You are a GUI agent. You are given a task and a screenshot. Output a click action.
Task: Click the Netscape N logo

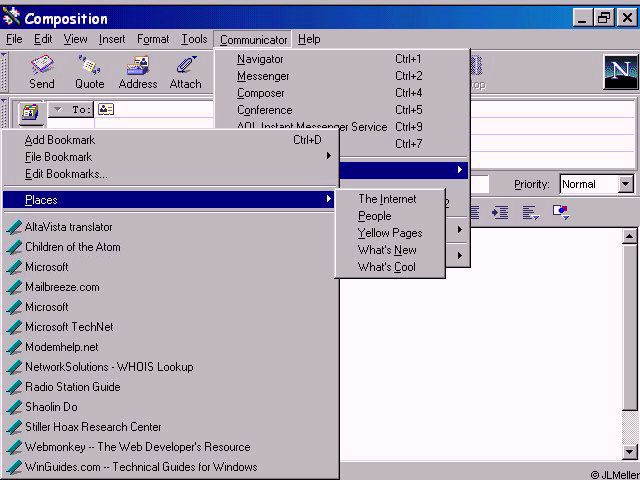pos(620,71)
